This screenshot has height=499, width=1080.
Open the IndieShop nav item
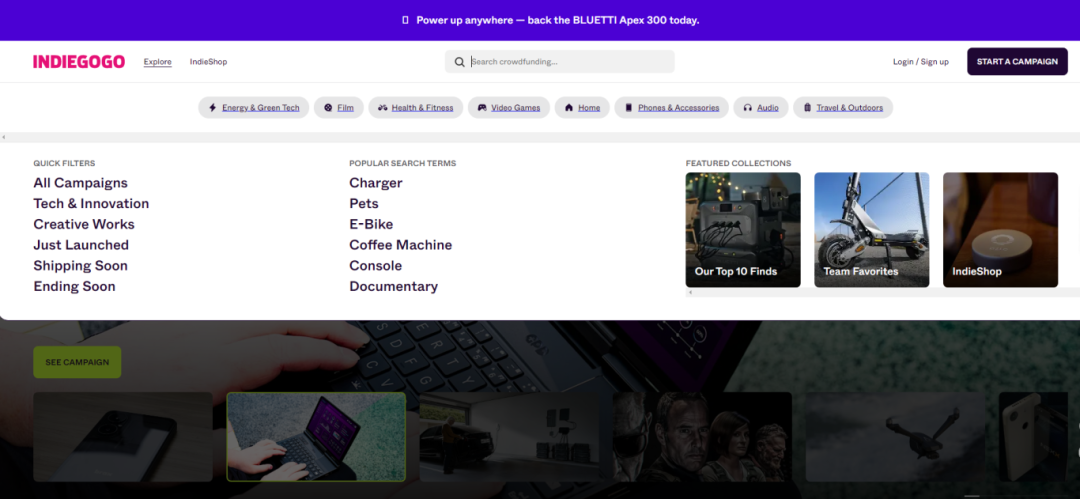(208, 62)
